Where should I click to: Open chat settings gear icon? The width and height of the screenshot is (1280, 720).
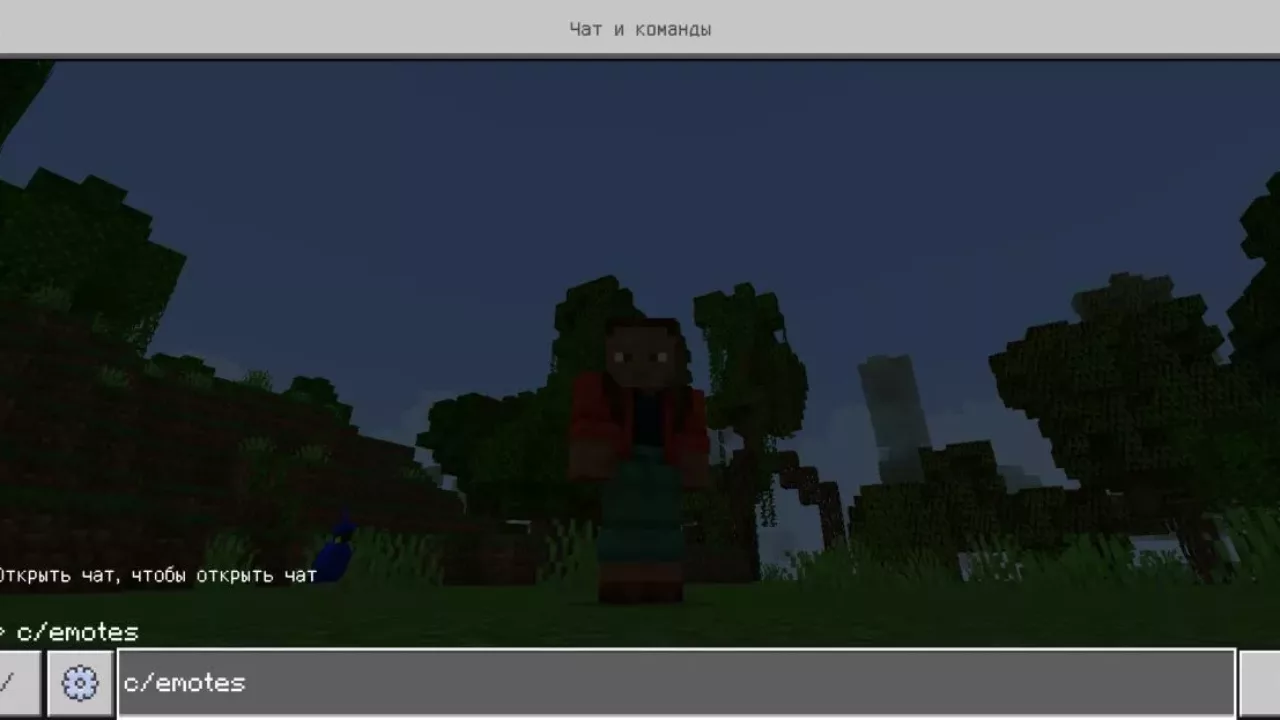coord(79,684)
